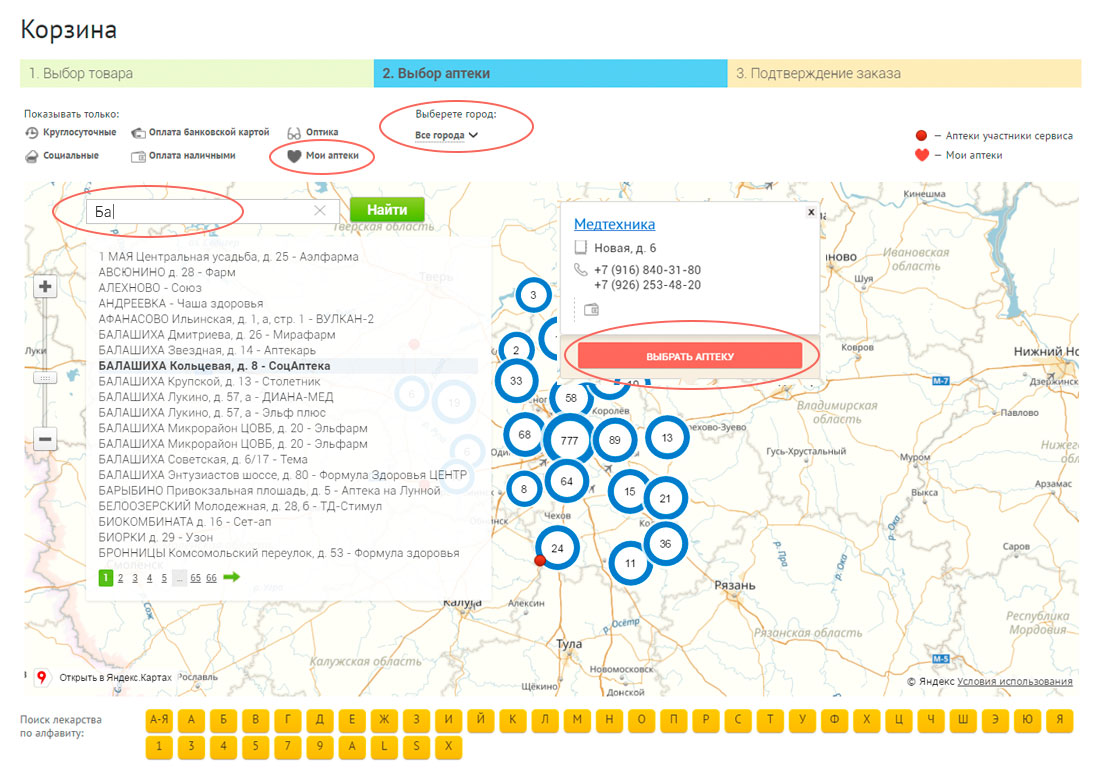Go to page 65 of pharmacy suggestions
The width and height of the screenshot is (1104, 779).
tap(195, 578)
